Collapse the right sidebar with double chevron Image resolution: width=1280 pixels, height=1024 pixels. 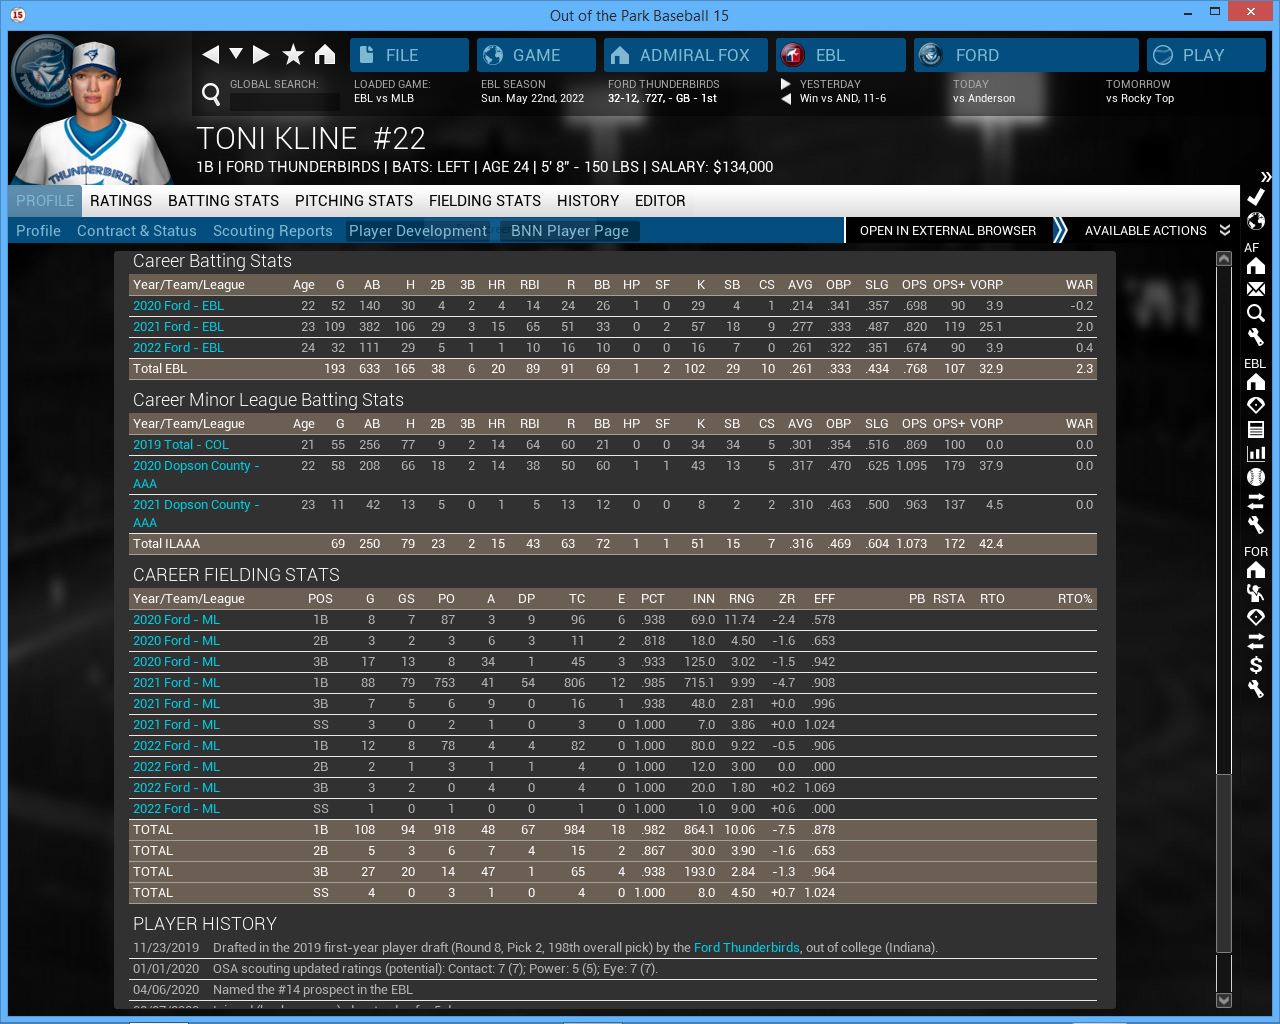pos(1265,177)
